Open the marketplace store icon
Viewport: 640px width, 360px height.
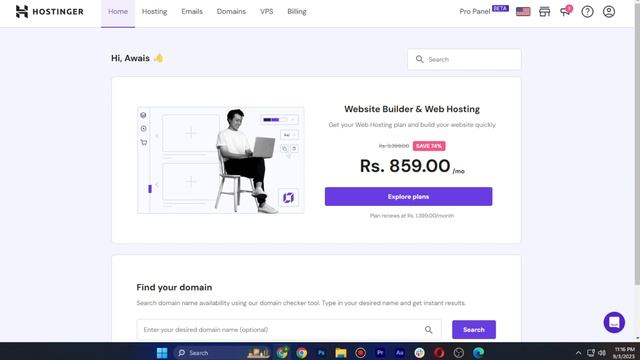click(x=544, y=11)
